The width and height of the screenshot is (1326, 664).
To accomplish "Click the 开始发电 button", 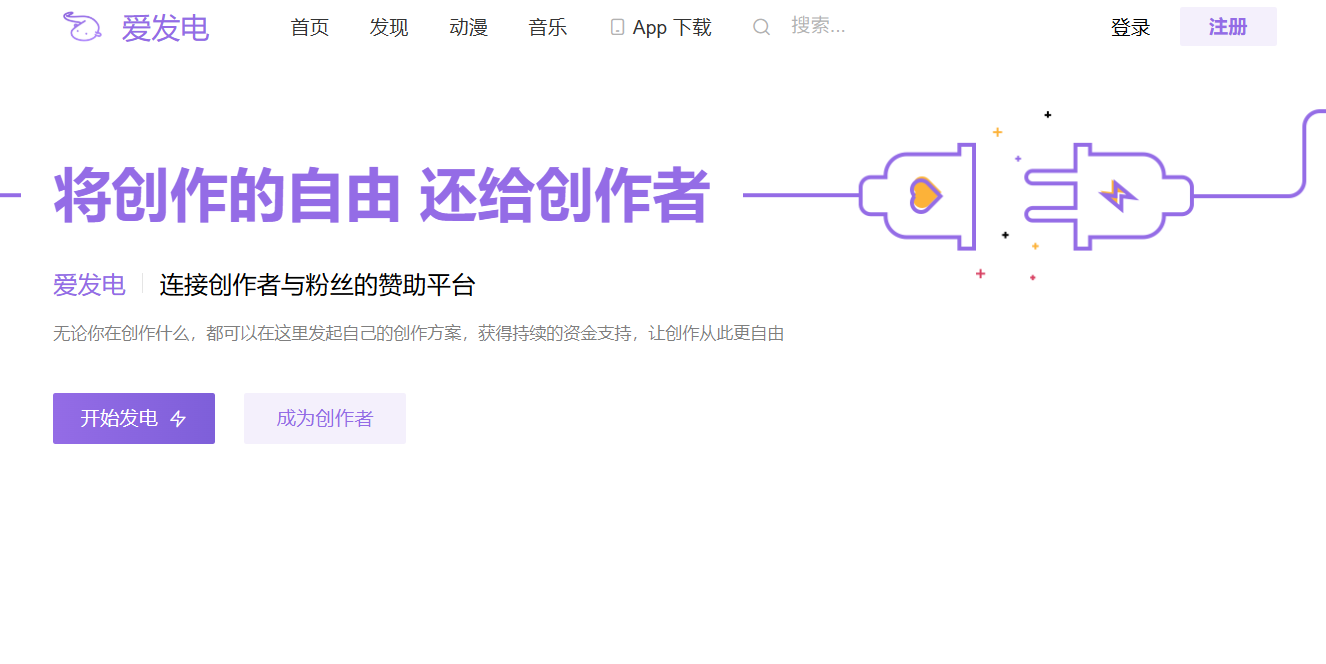I will point(134,418).
